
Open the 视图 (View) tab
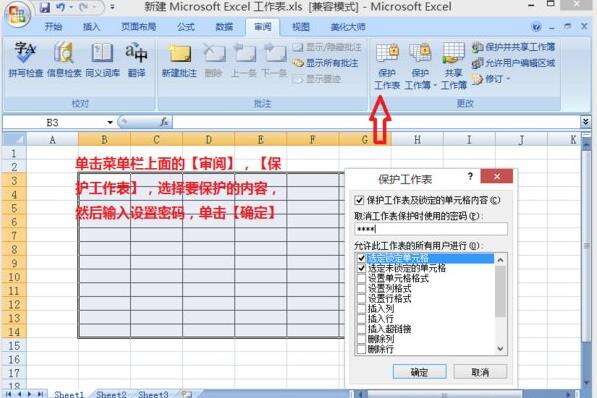coord(300,27)
